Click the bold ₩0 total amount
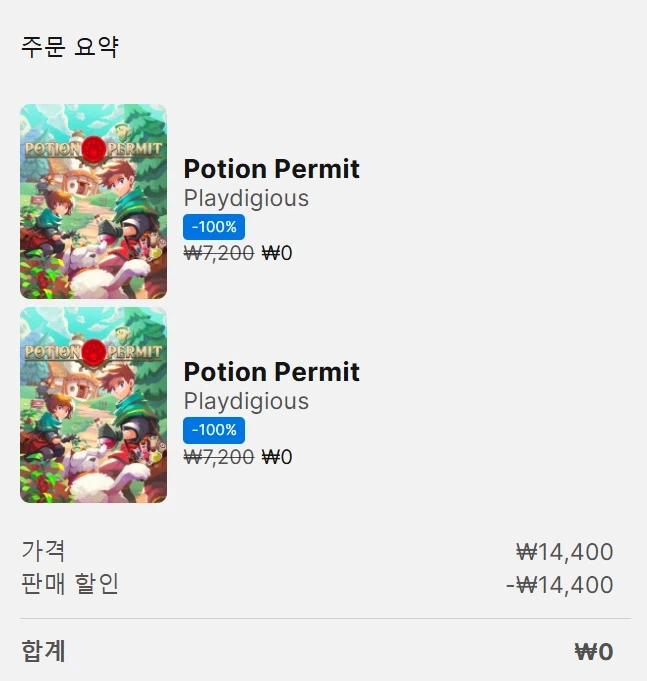The width and height of the screenshot is (647, 681). coord(593,653)
